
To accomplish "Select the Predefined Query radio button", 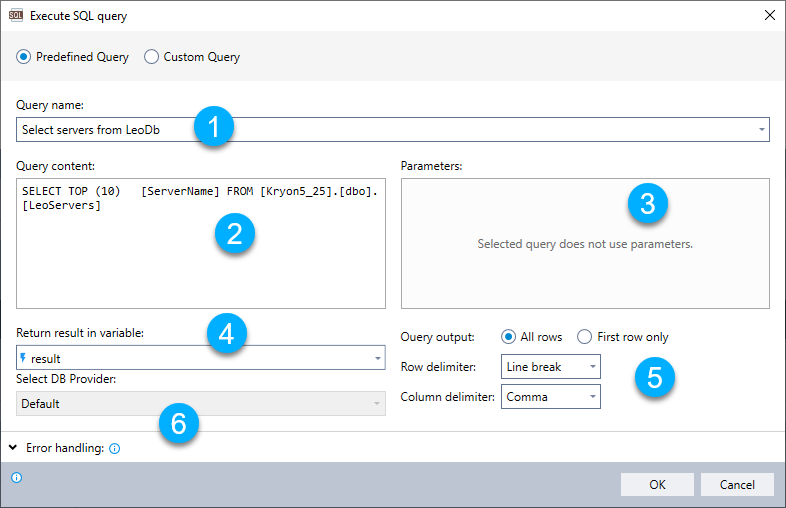I will pos(24,57).
